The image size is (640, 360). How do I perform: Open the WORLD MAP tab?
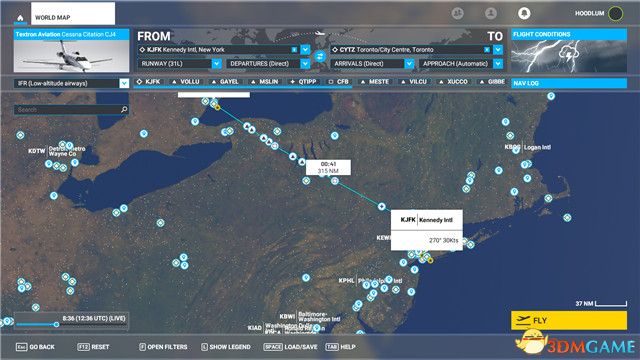click(x=73, y=13)
